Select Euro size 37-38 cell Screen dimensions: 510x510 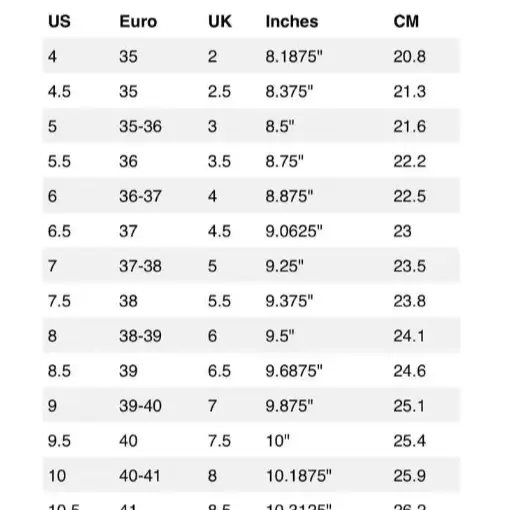point(140,266)
